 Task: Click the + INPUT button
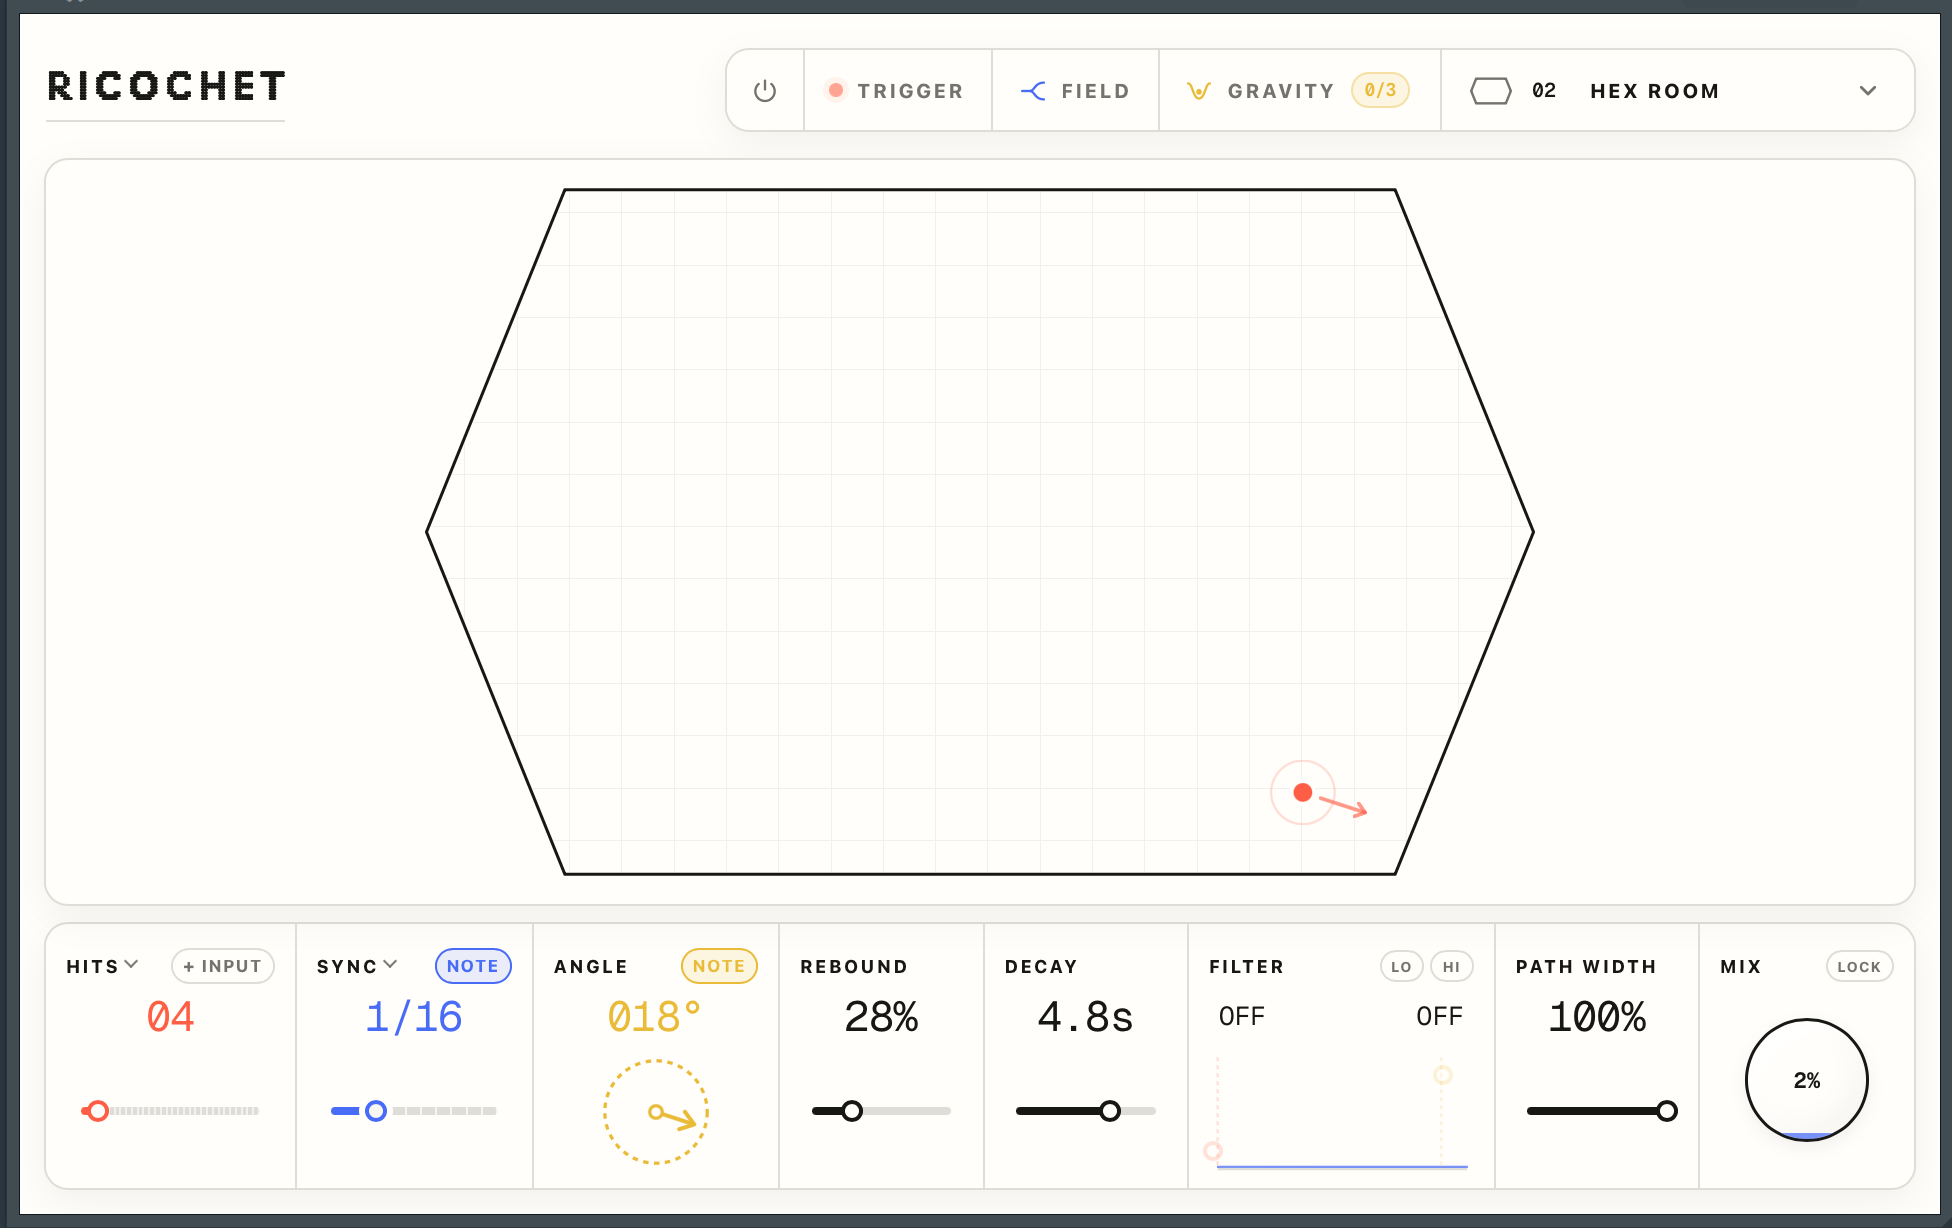[222, 966]
